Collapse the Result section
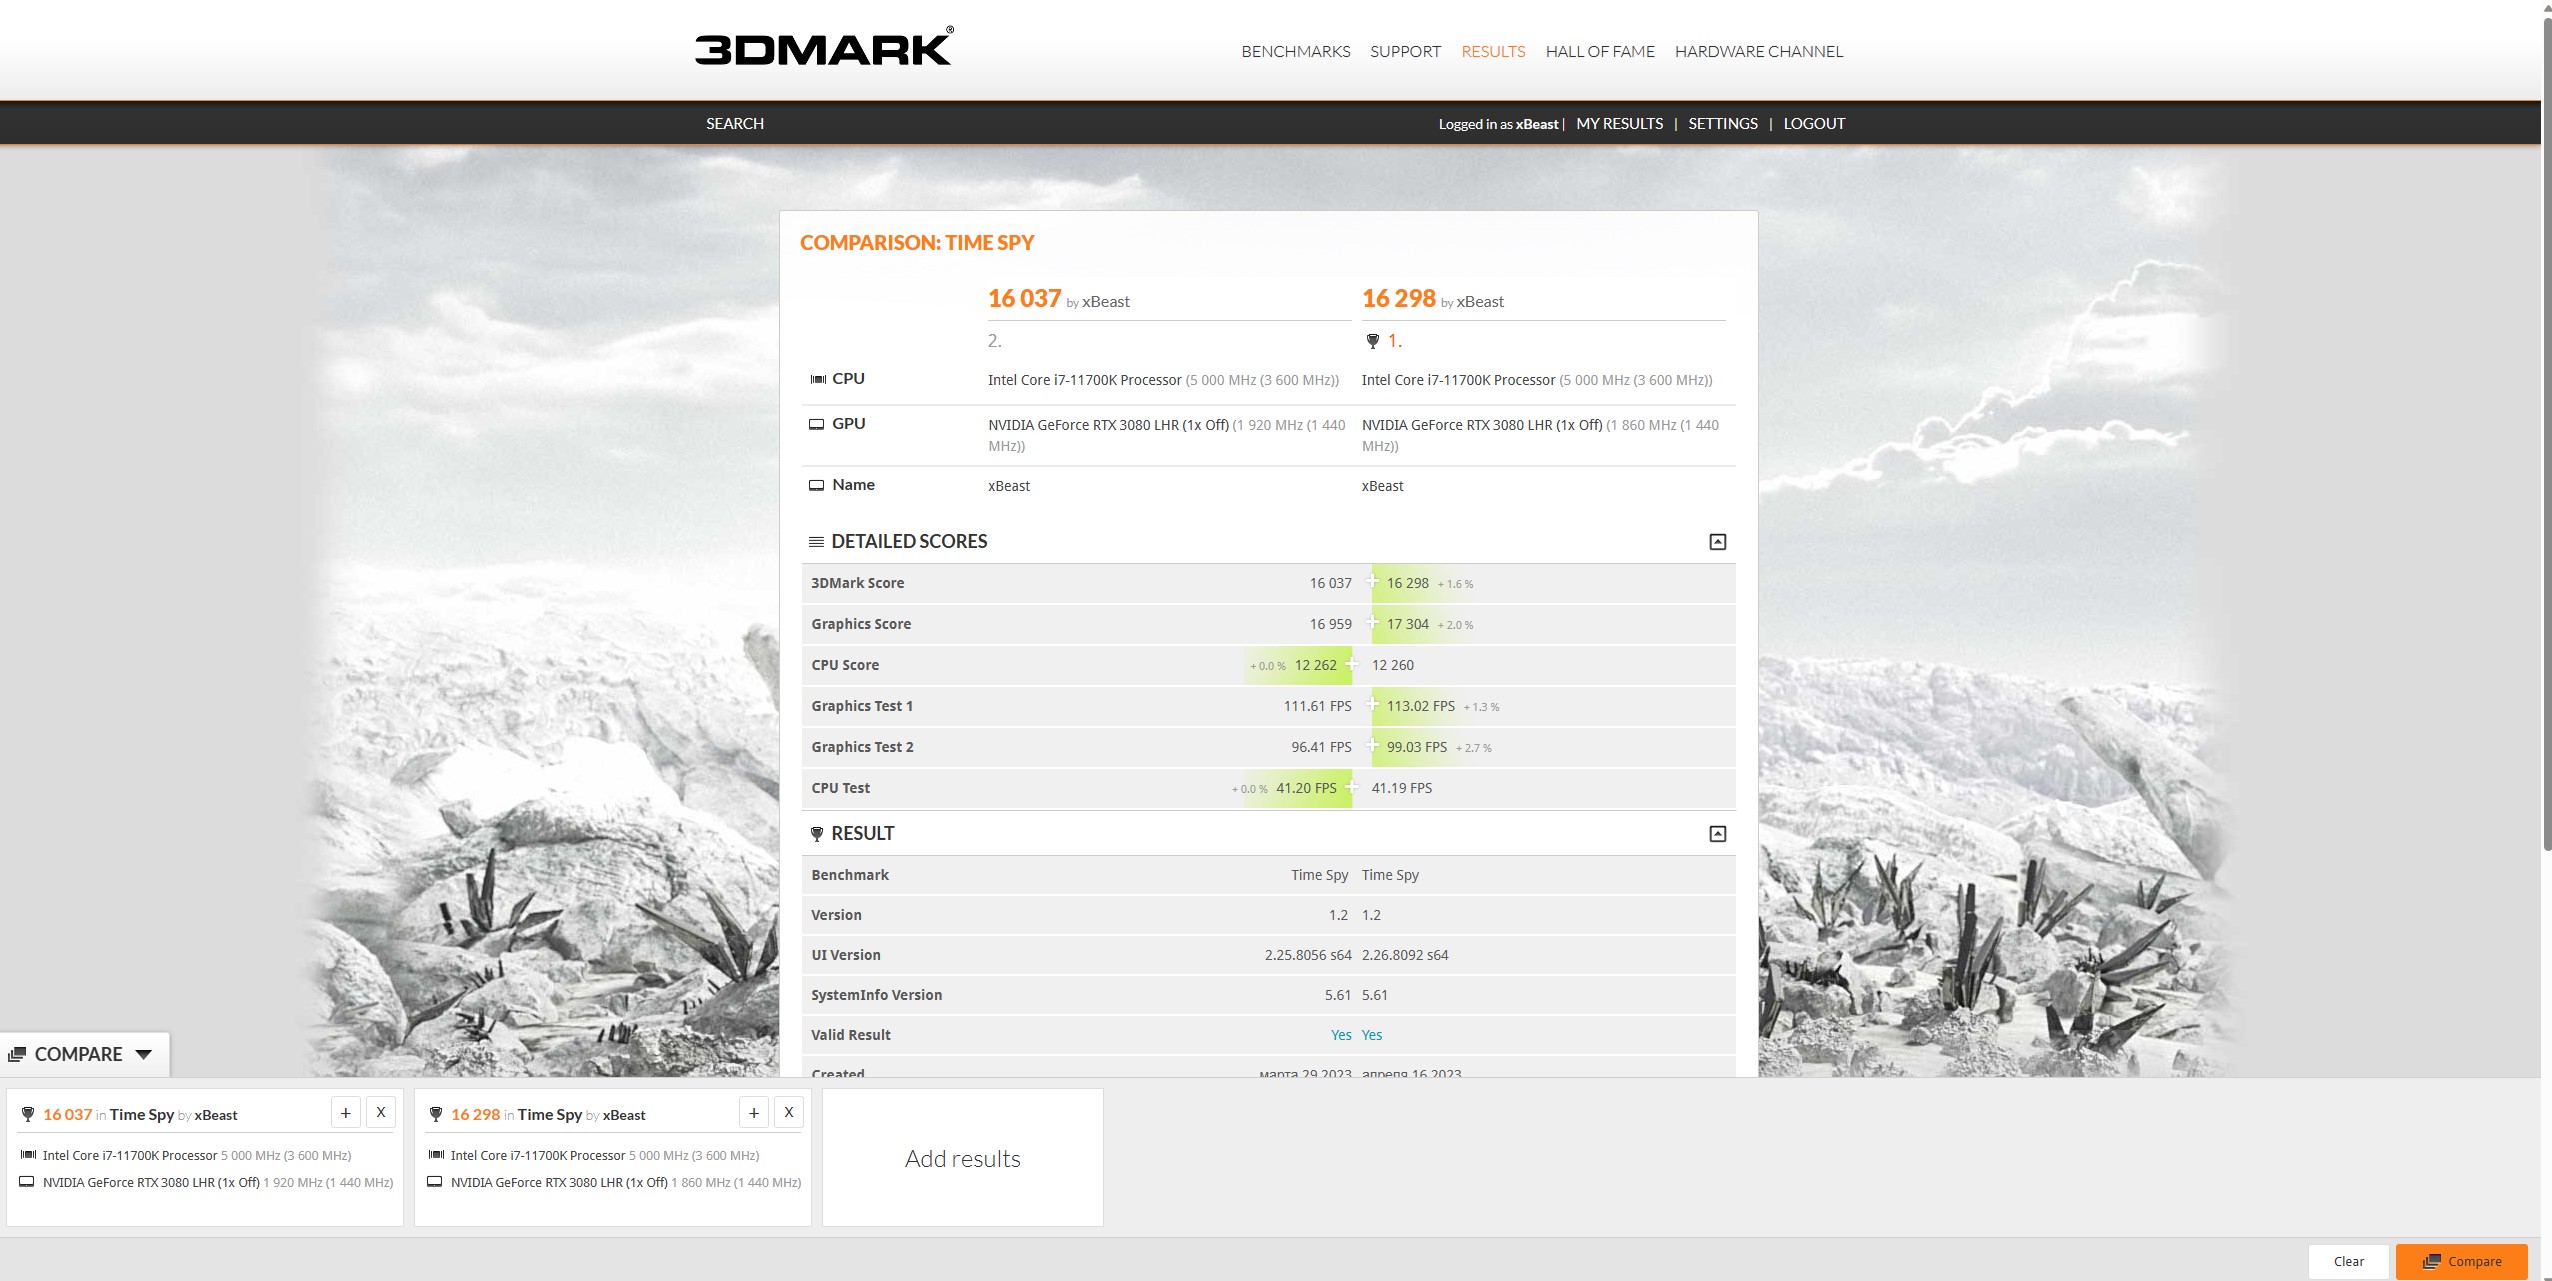The height and width of the screenshot is (1281, 2552). click(x=1717, y=834)
